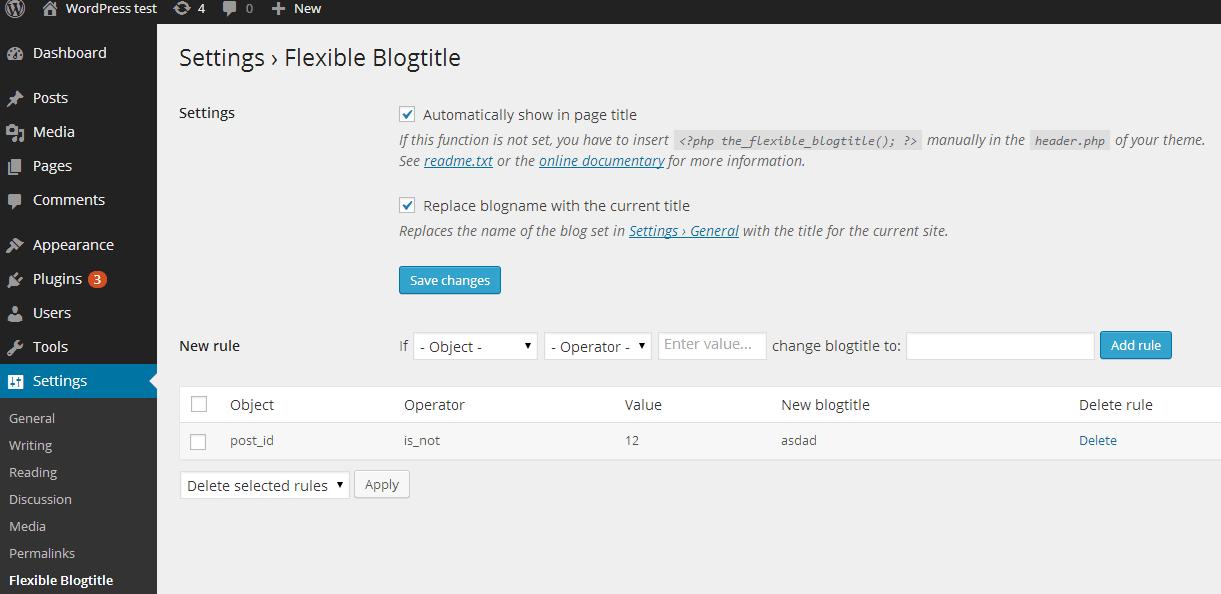The width and height of the screenshot is (1221, 594).
Task: Click the New blogtitle column header
Action: (x=825, y=405)
